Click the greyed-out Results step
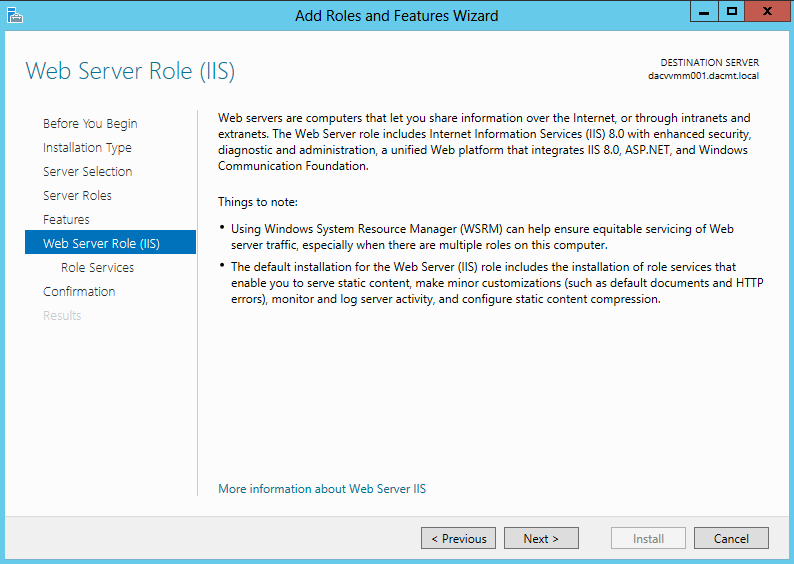 click(x=62, y=315)
